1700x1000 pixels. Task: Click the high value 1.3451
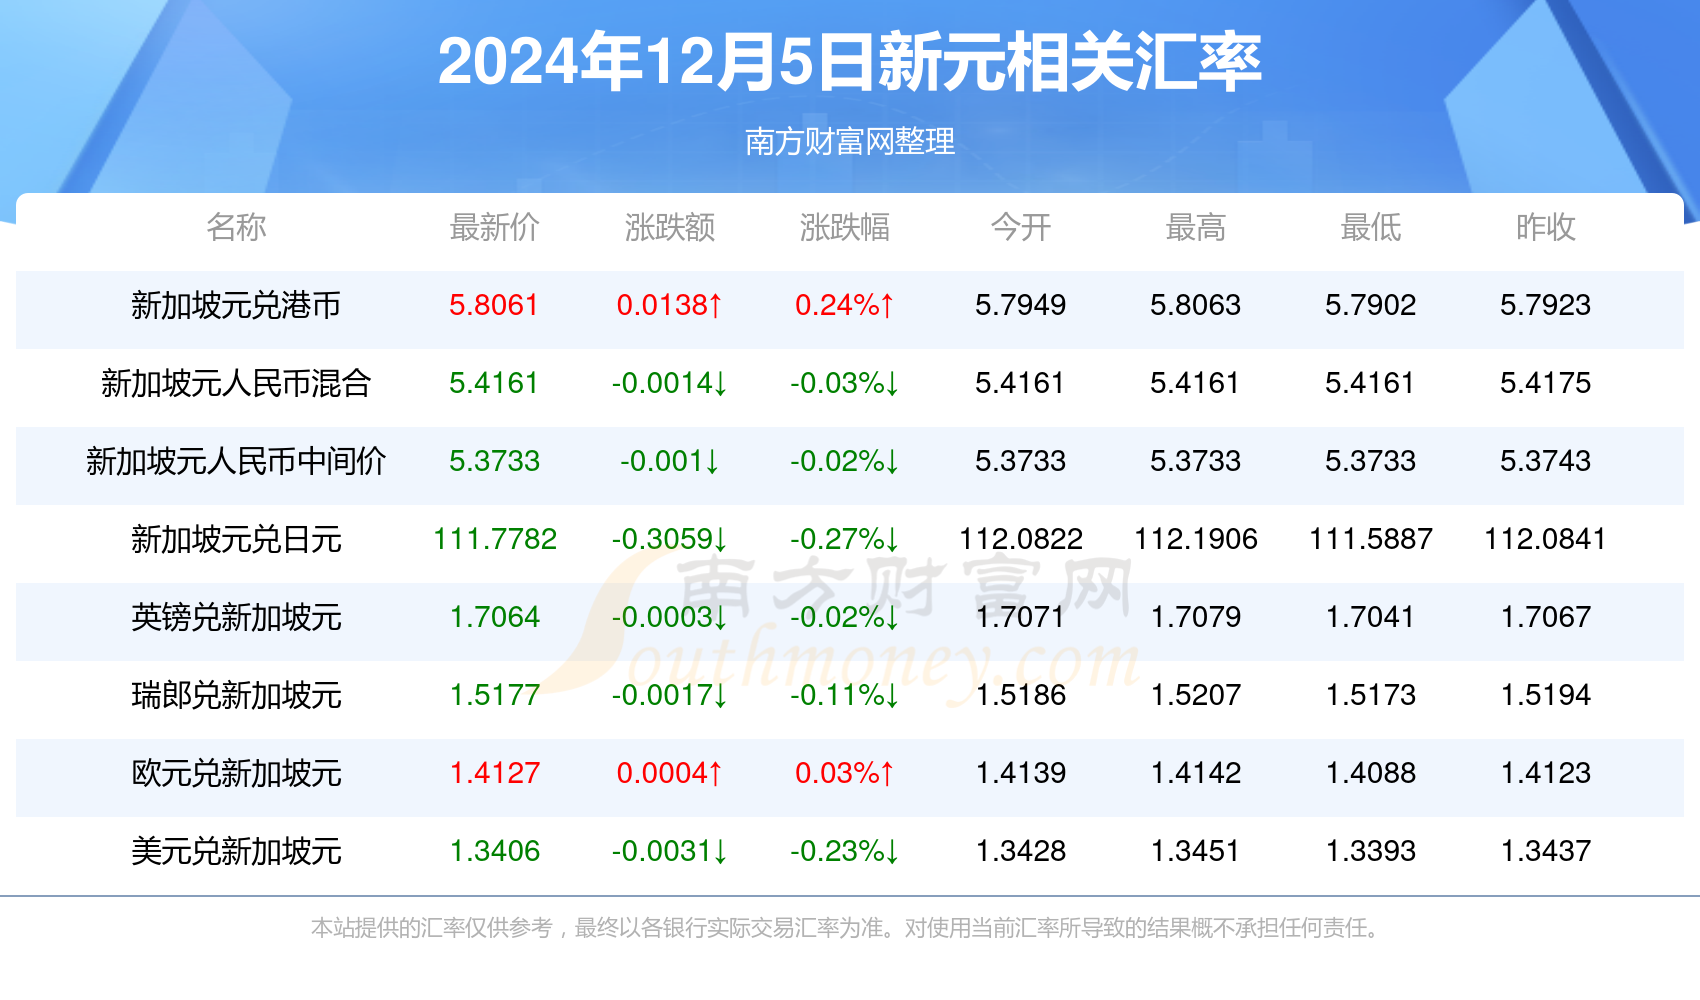(1196, 851)
